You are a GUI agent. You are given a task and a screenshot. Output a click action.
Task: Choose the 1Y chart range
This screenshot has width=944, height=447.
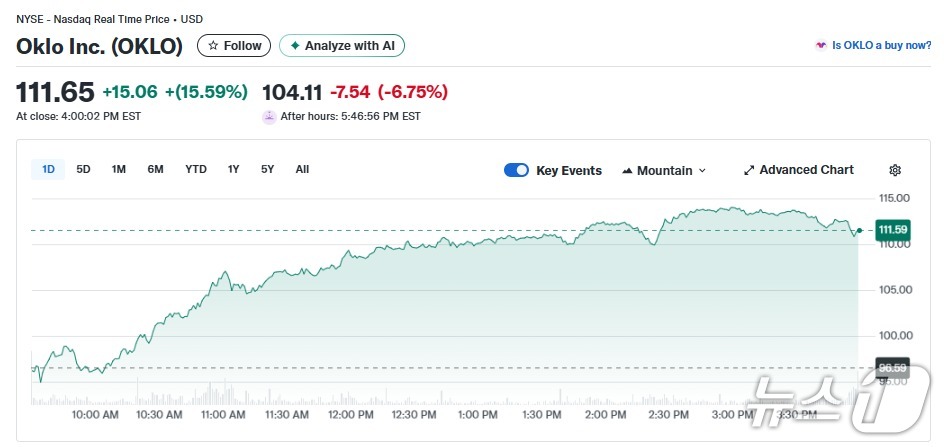pos(233,170)
